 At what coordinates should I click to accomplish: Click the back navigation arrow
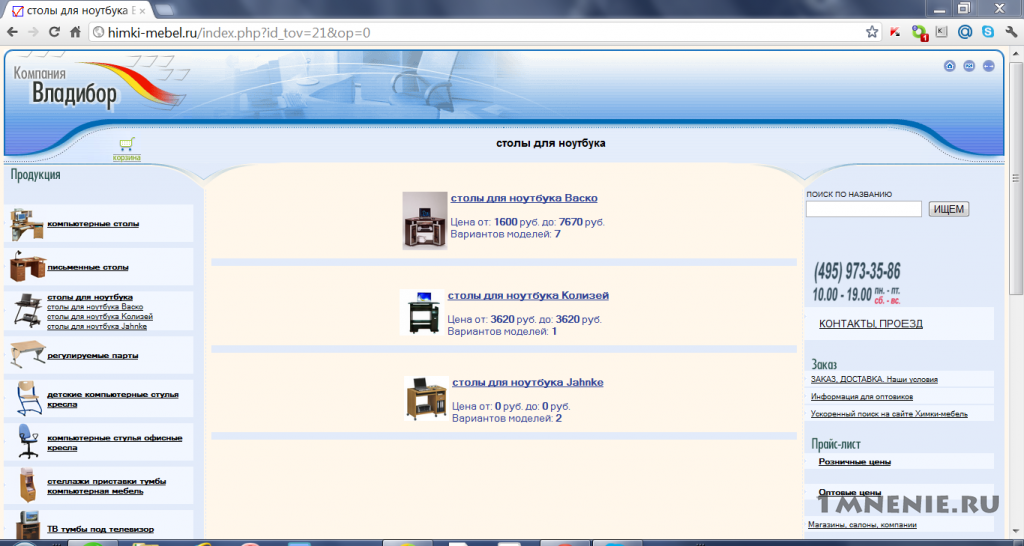tap(13, 32)
